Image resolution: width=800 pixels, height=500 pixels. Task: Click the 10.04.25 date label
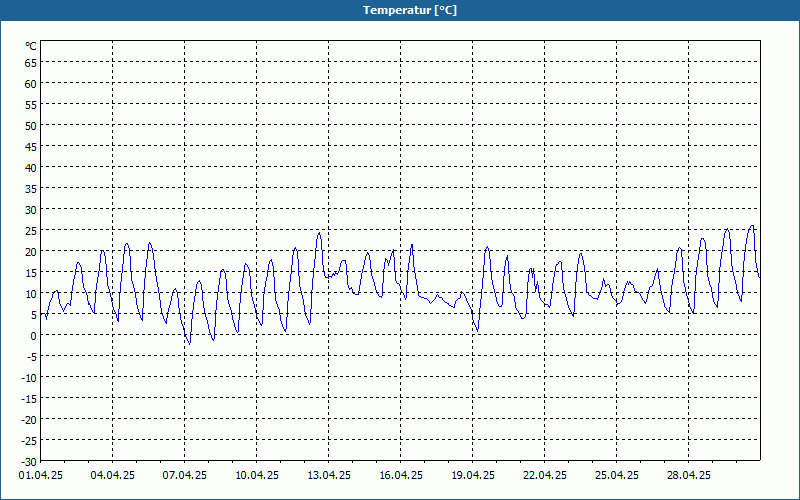point(257,476)
